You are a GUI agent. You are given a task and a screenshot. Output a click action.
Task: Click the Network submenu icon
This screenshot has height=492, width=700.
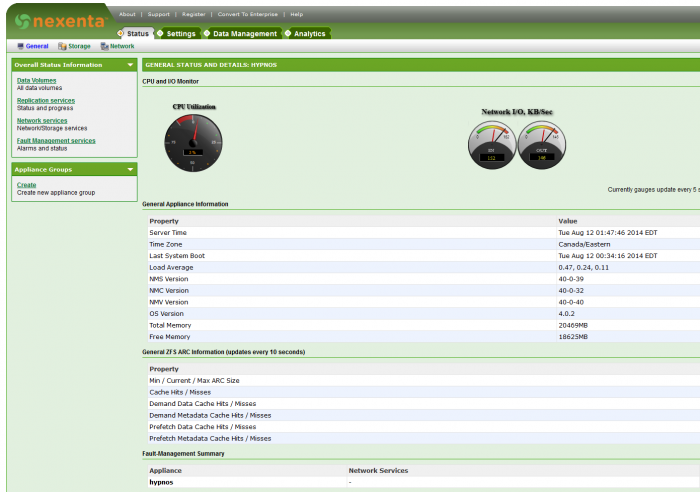[104, 46]
